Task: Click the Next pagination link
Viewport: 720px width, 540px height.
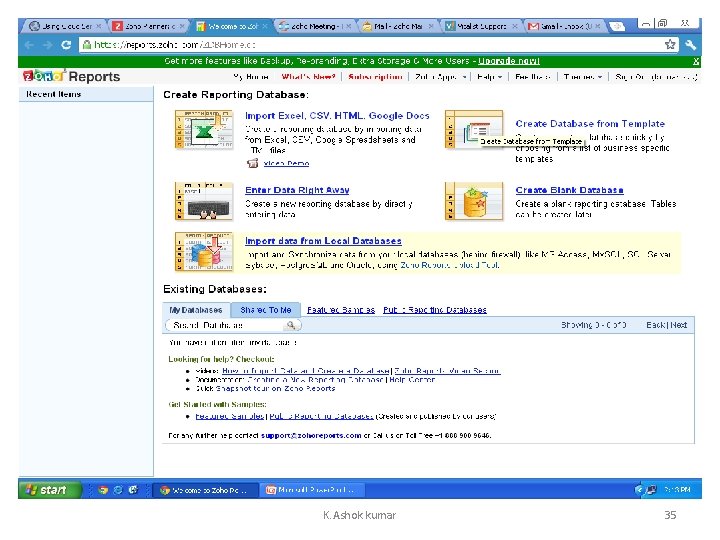Action: (679, 325)
